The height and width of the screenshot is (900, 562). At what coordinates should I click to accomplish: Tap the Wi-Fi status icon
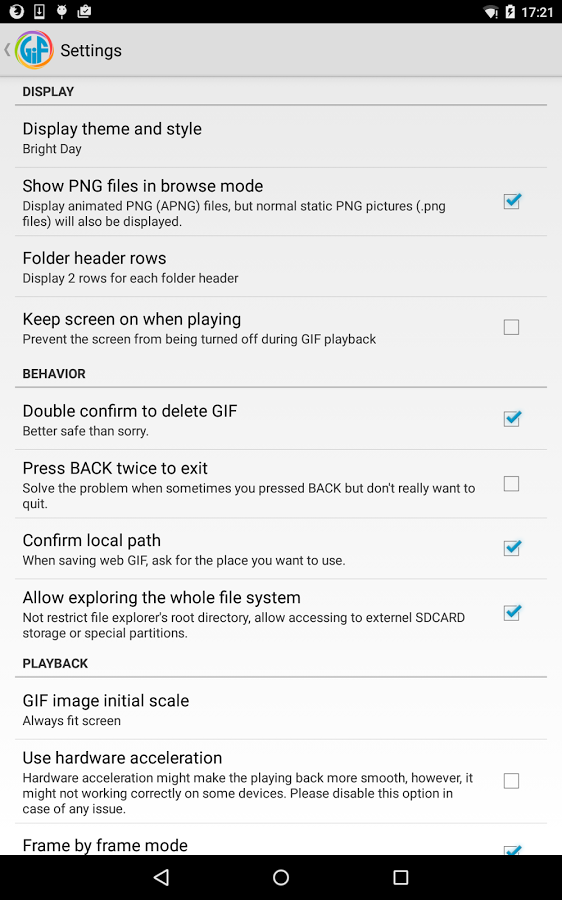[x=491, y=11]
